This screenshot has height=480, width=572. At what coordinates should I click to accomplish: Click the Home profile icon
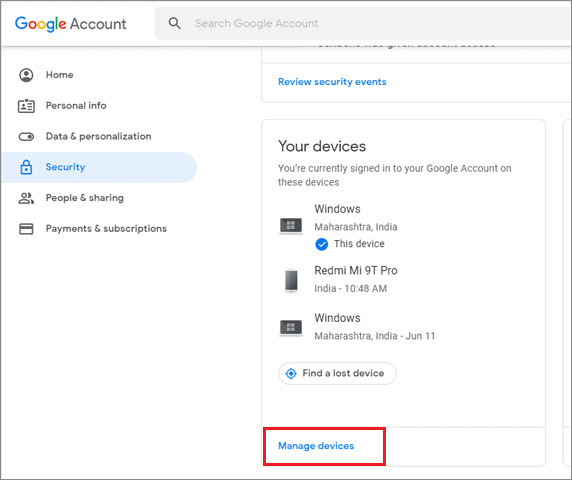26,75
